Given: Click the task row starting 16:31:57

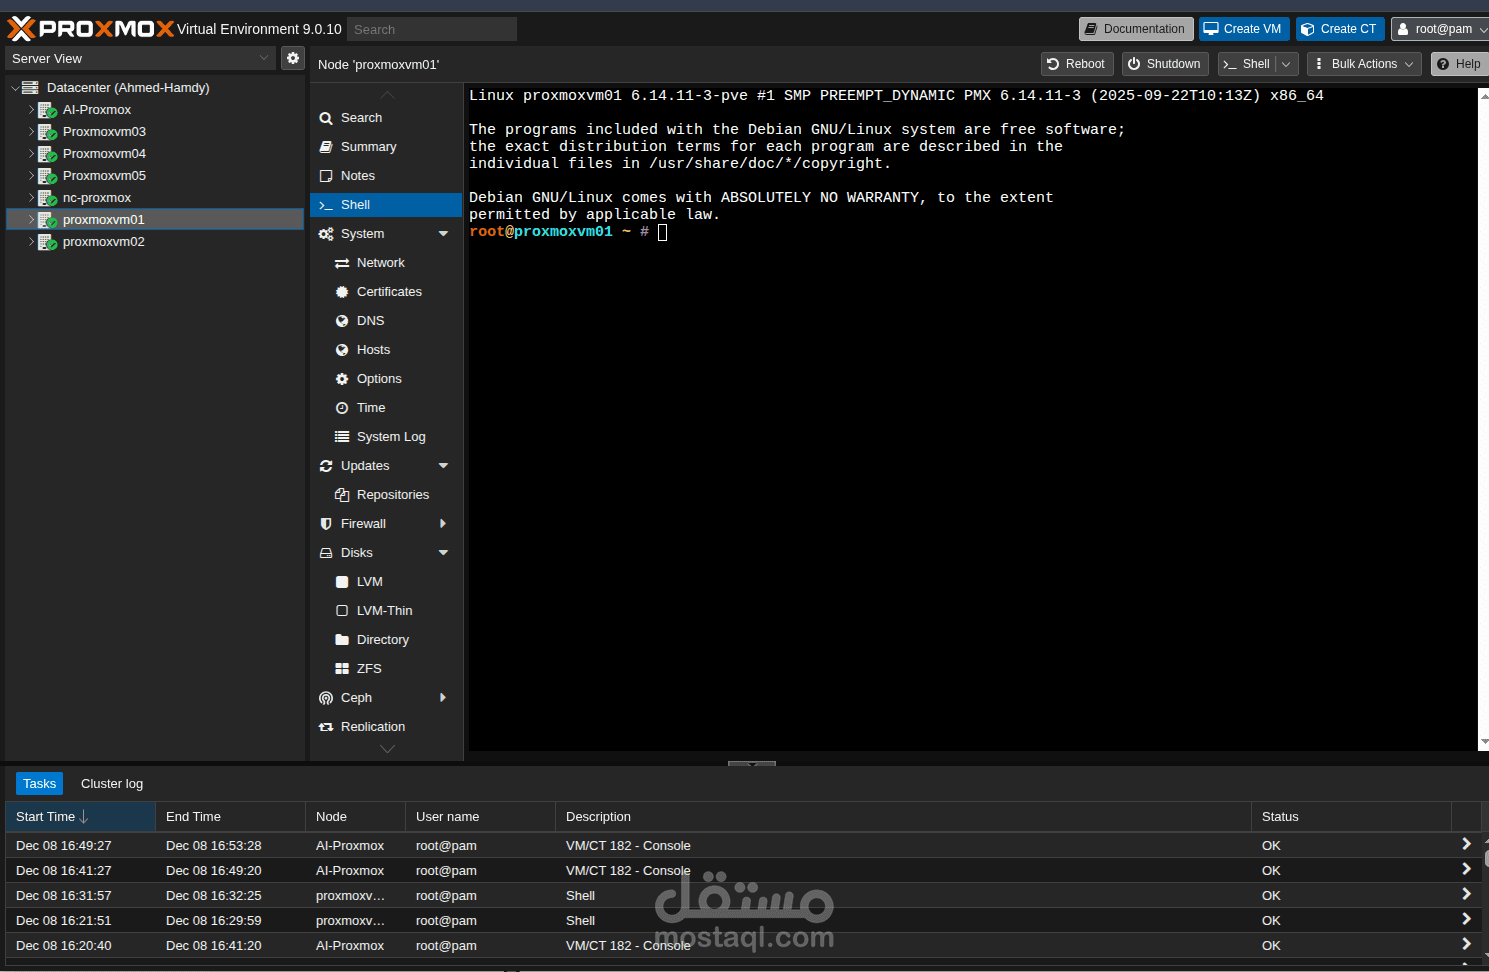Looking at the screenshot, I should coord(743,896).
